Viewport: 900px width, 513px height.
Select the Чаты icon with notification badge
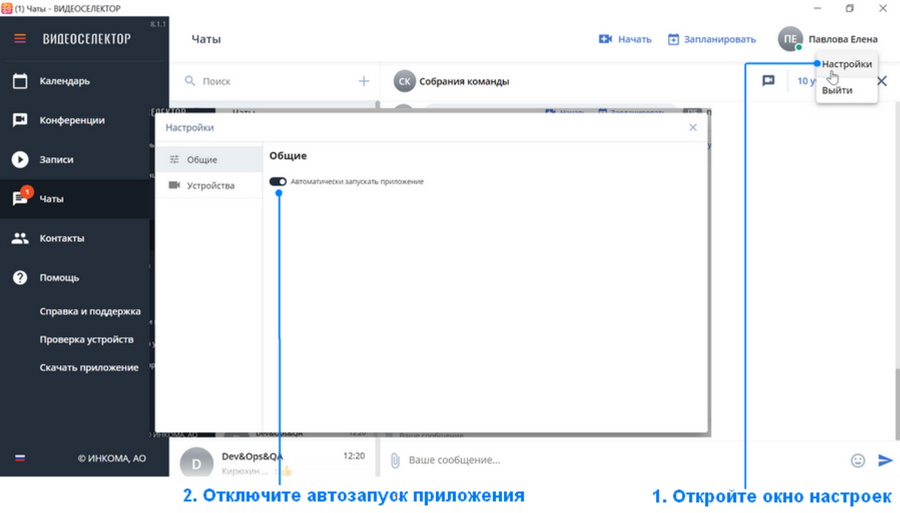coord(21,197)
